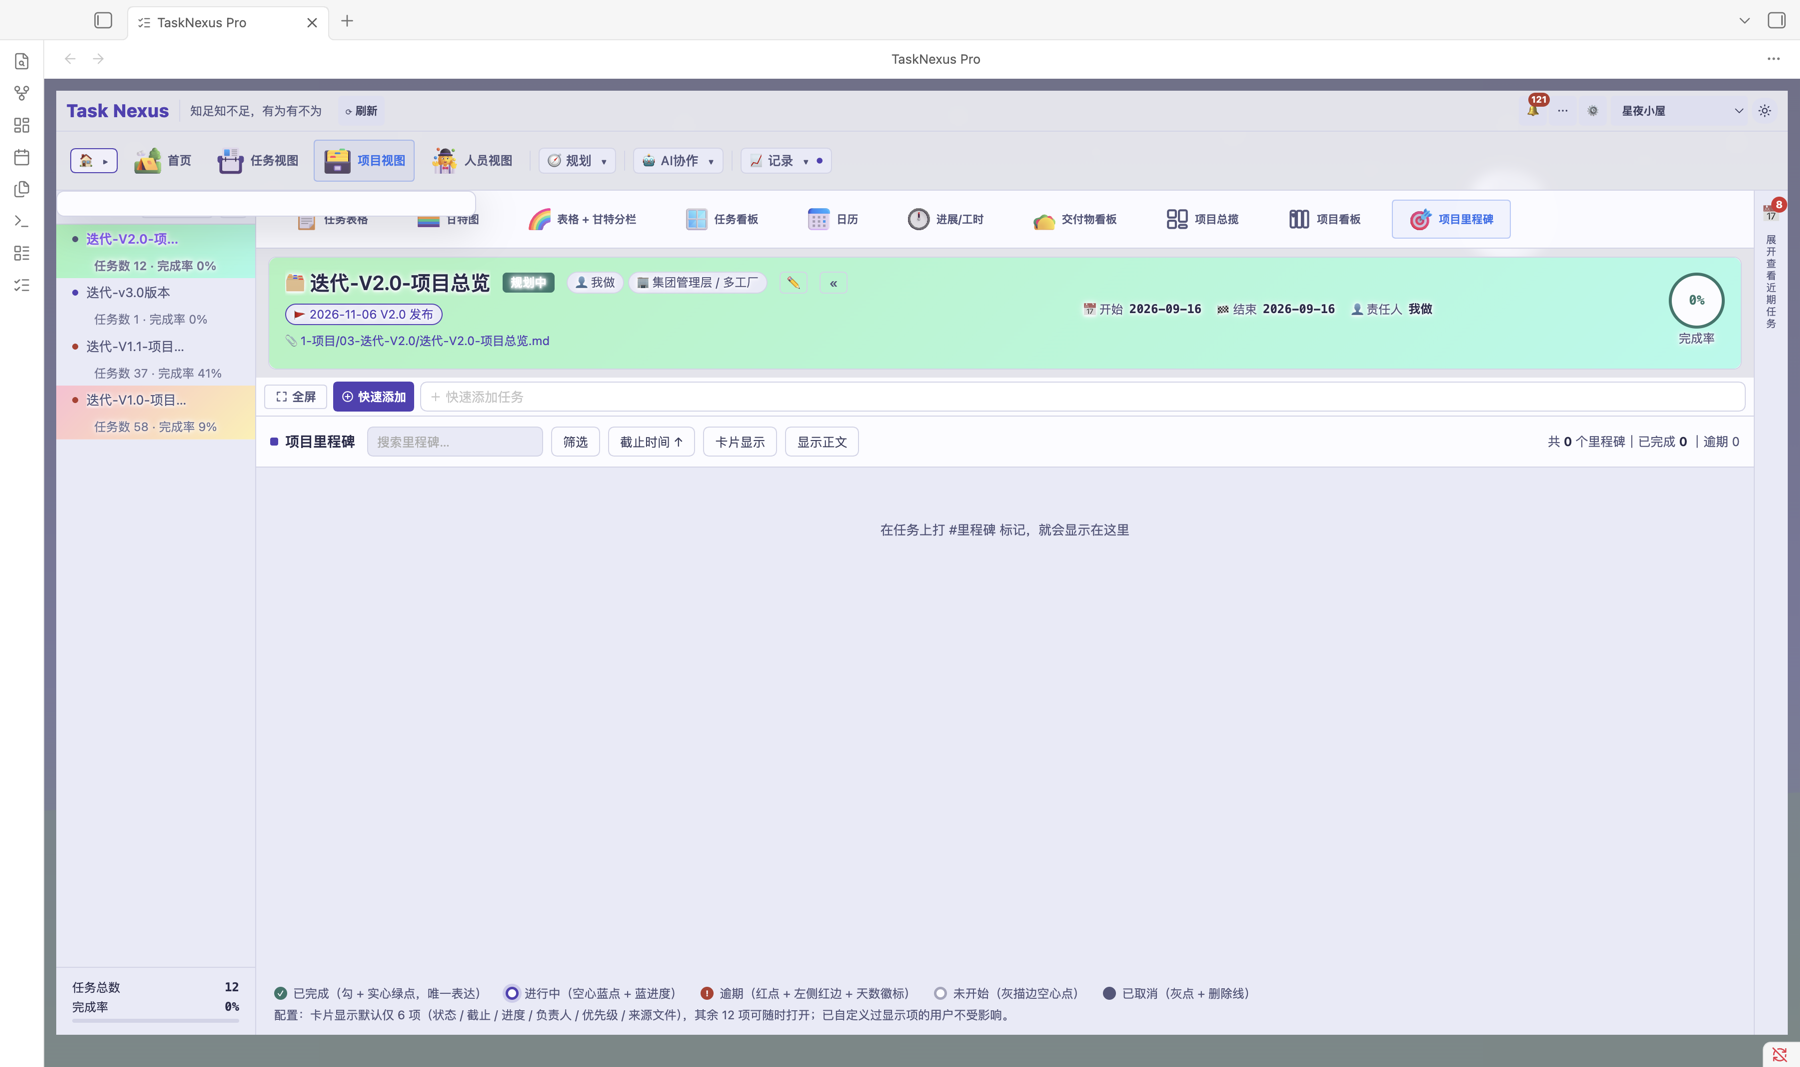The height and width of the screenshot is (1067, 1800).
Task: Click the sun theme icon
Action: [x=1765, y=111]
